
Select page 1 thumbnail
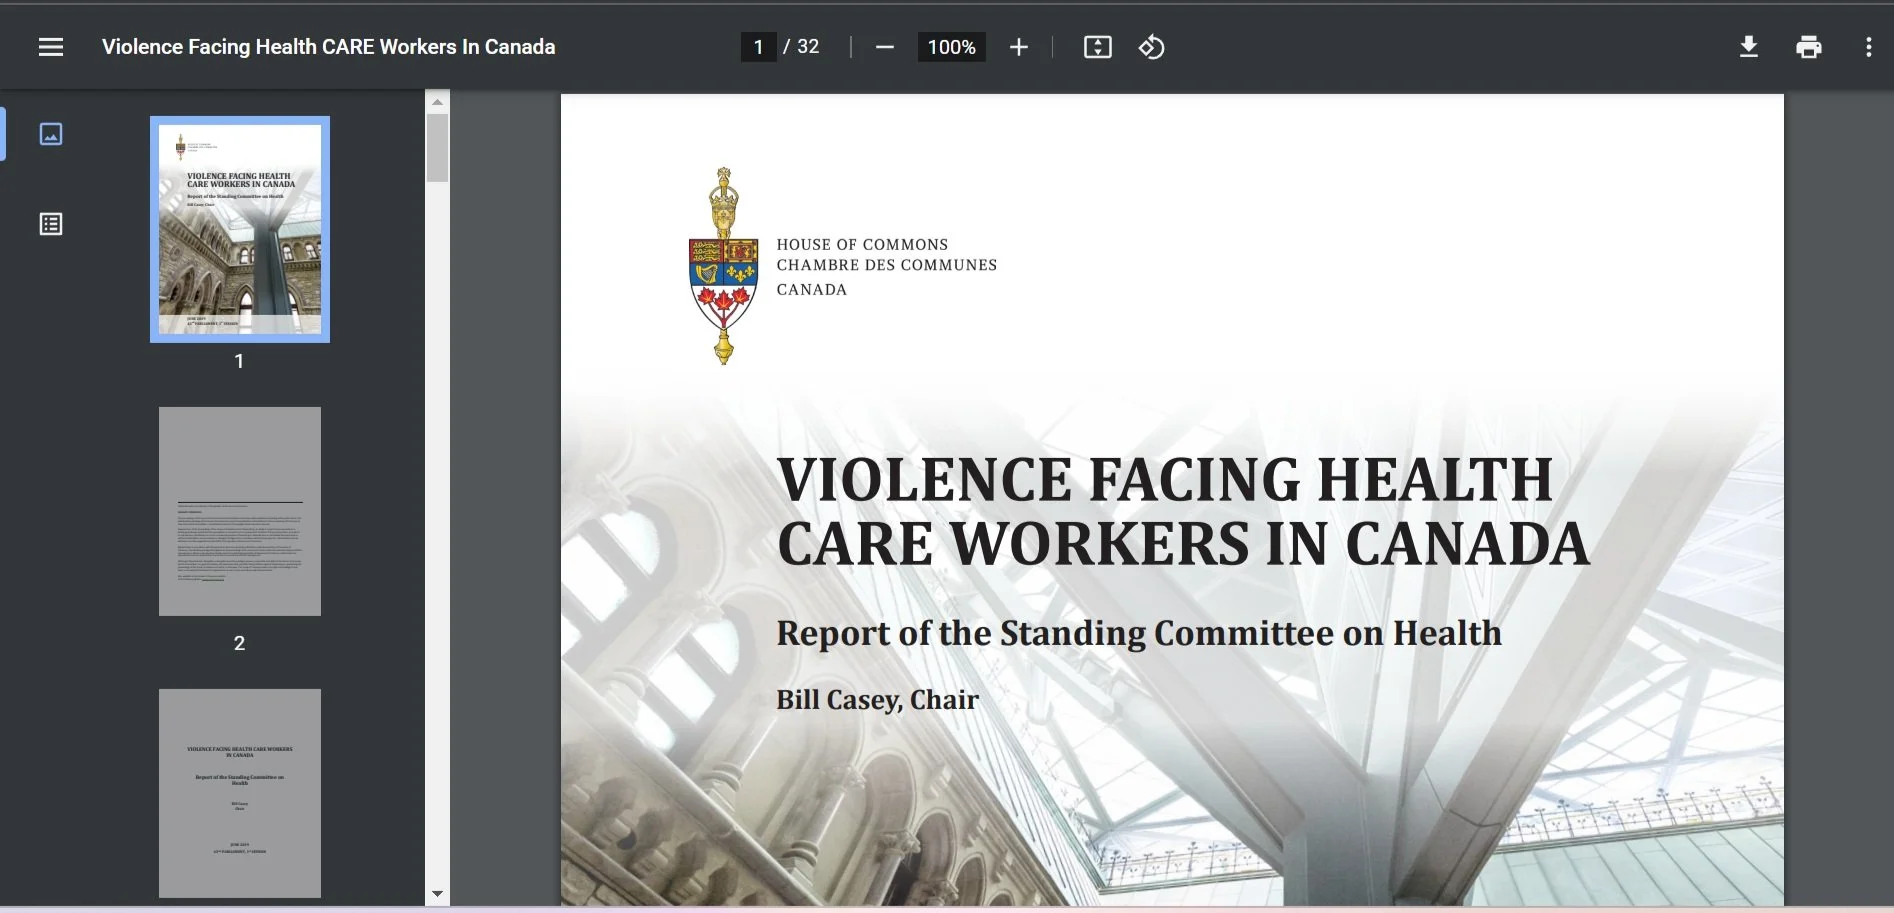tap(240, 229)
